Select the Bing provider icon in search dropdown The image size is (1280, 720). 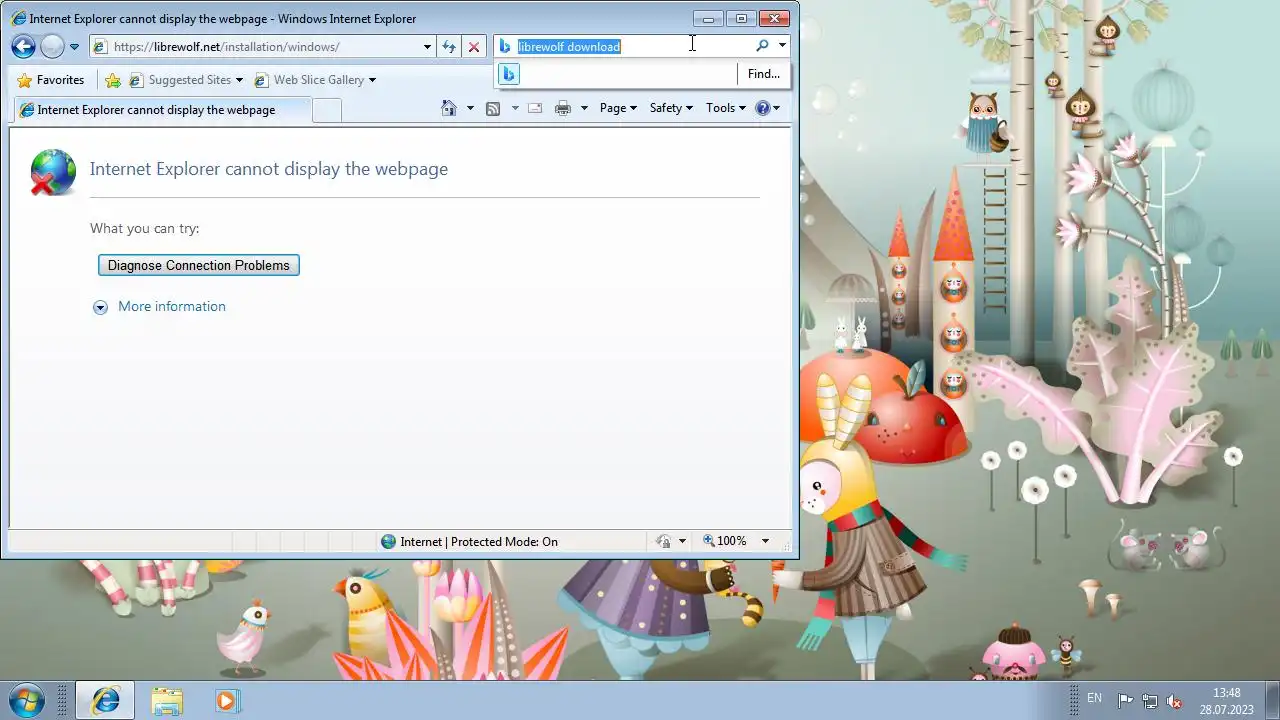pyautogui.click(x=509, y=74)
